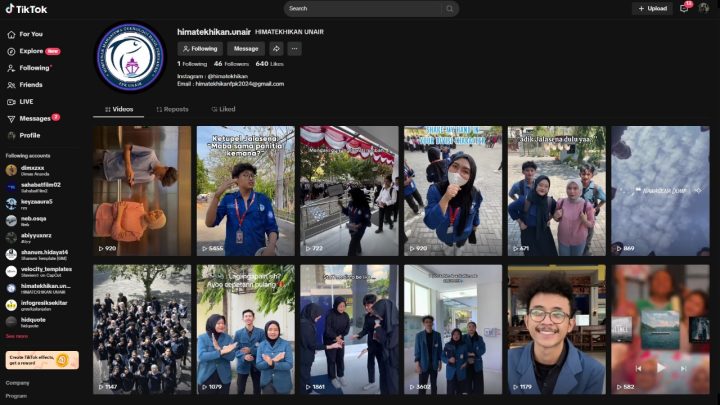Open the Friends section in sidebar

coord(30,85)
